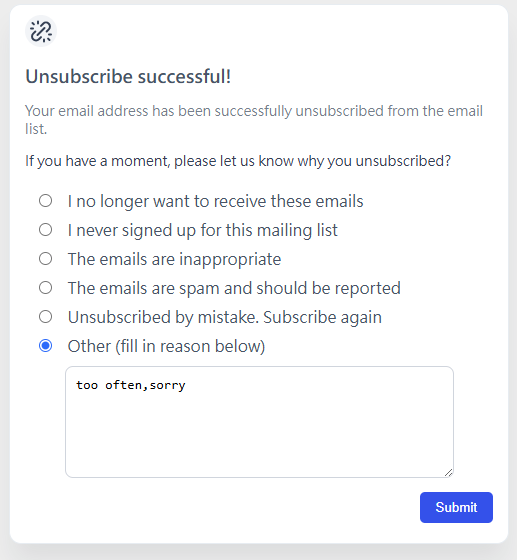Viewport: 517px width, 560px height.
Task: Click the broken link unsubscribe icon
Action: click(41, 31)
